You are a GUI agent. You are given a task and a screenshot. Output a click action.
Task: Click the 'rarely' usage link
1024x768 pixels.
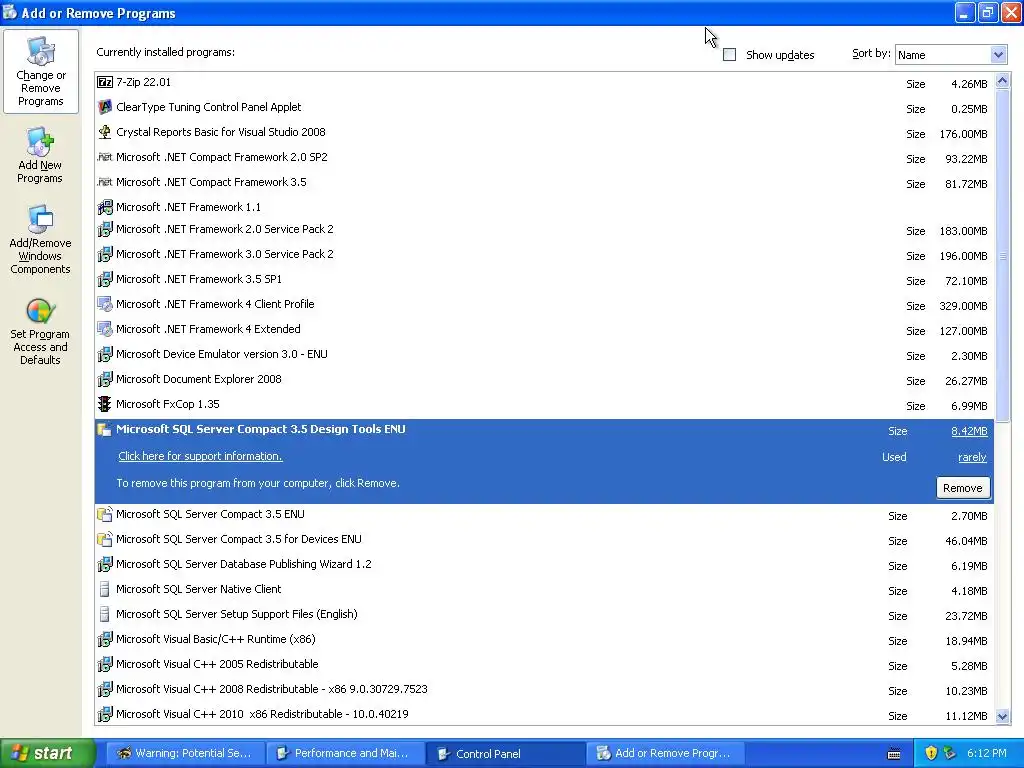pyautogui.click(x=972, y=457)
